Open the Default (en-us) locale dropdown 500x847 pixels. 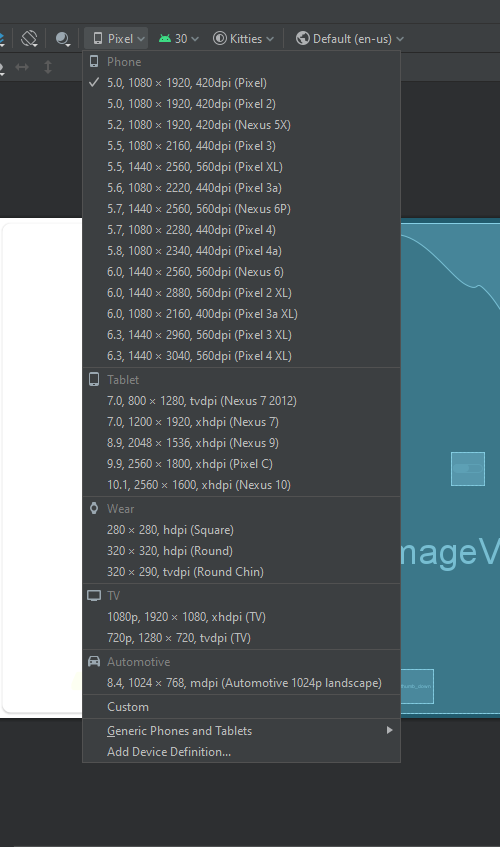click(350, 39)
